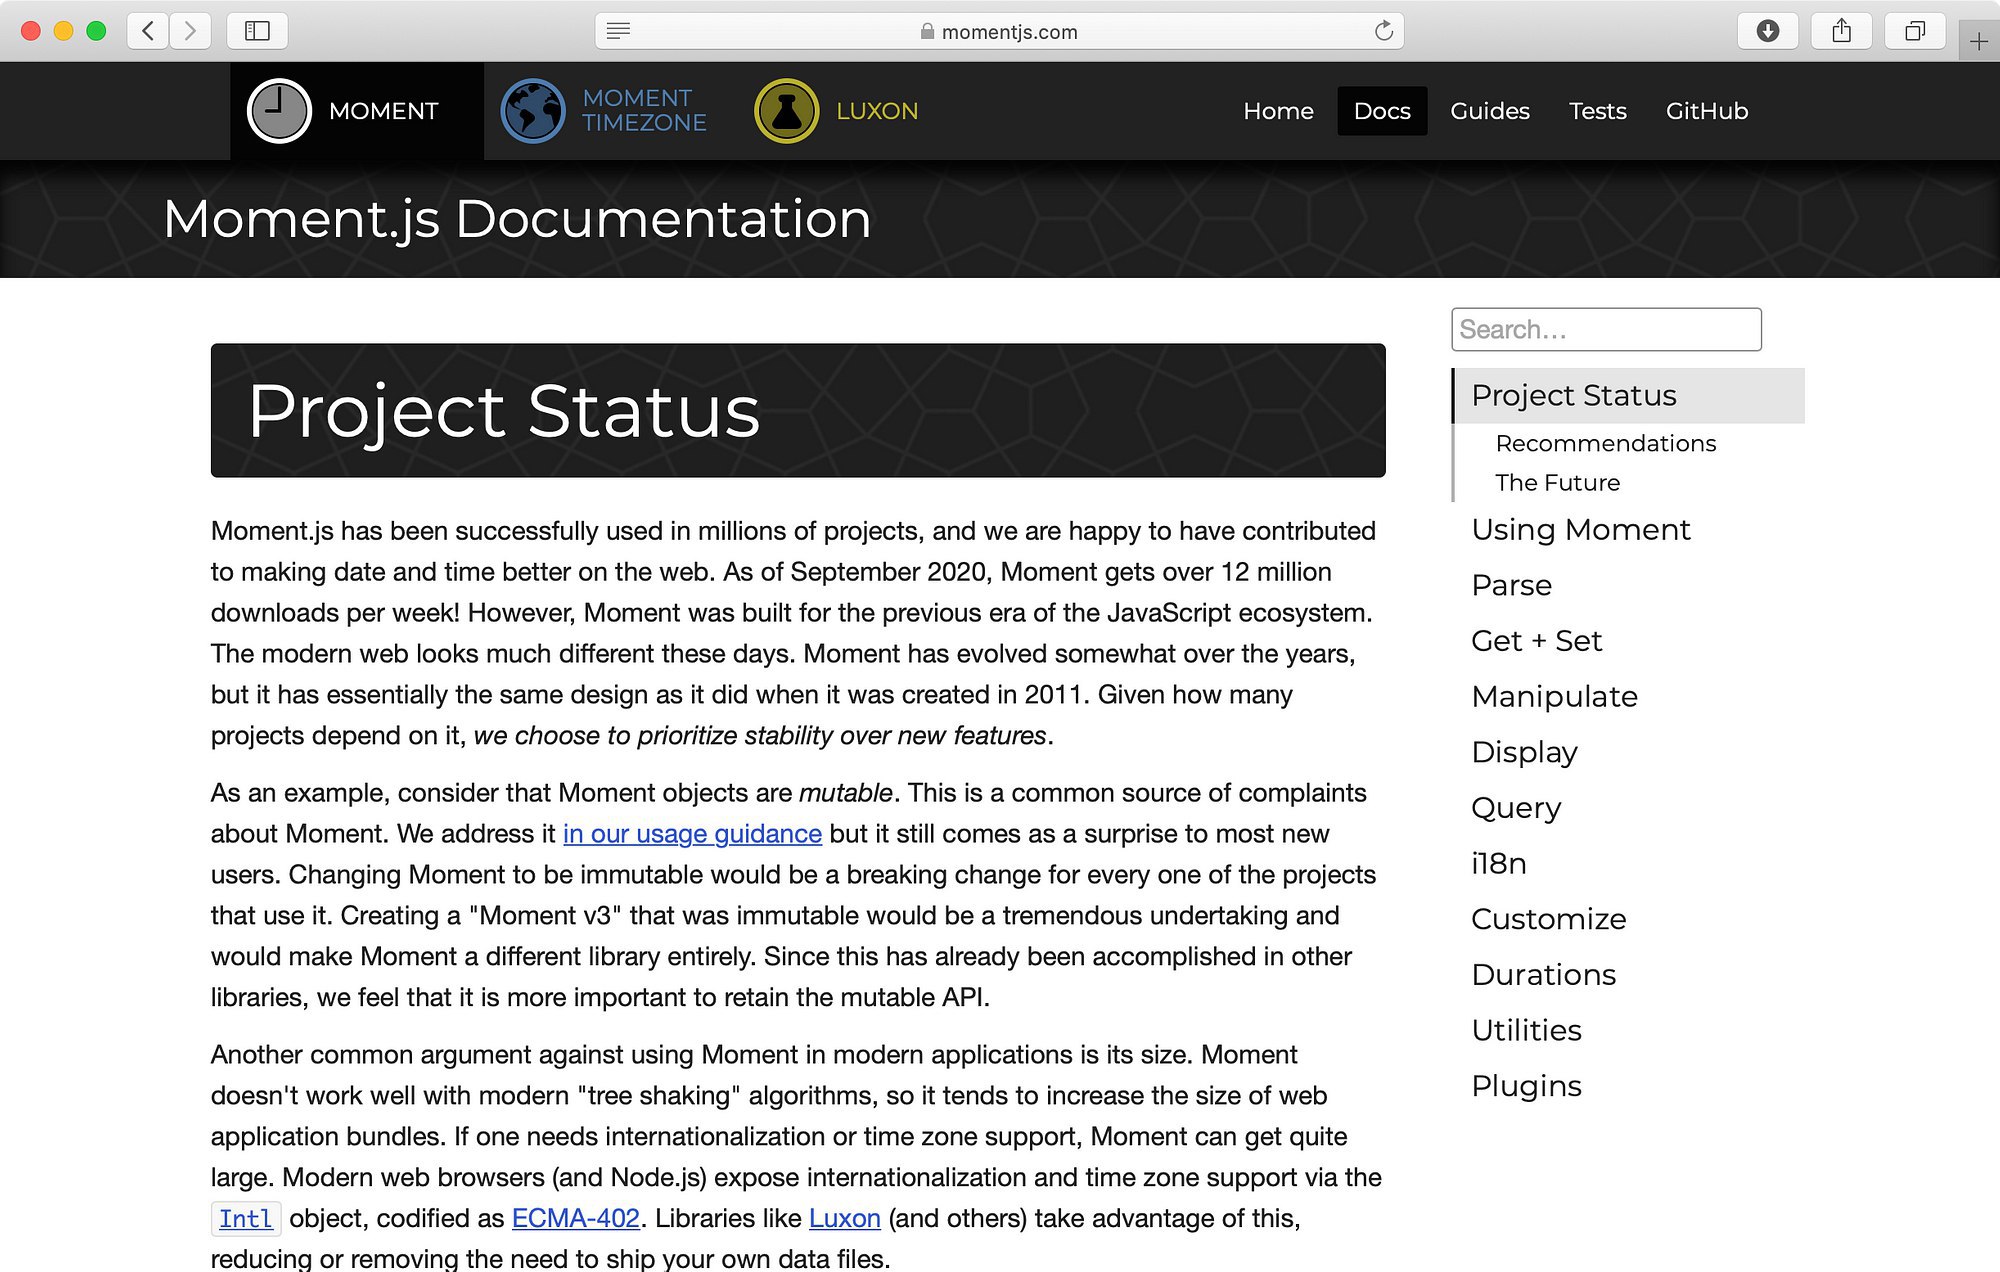Viewport: 2000px width, 1272px height.
Task: Expand the Durations section in sidebar
Action: click(x=1543, y=974)
